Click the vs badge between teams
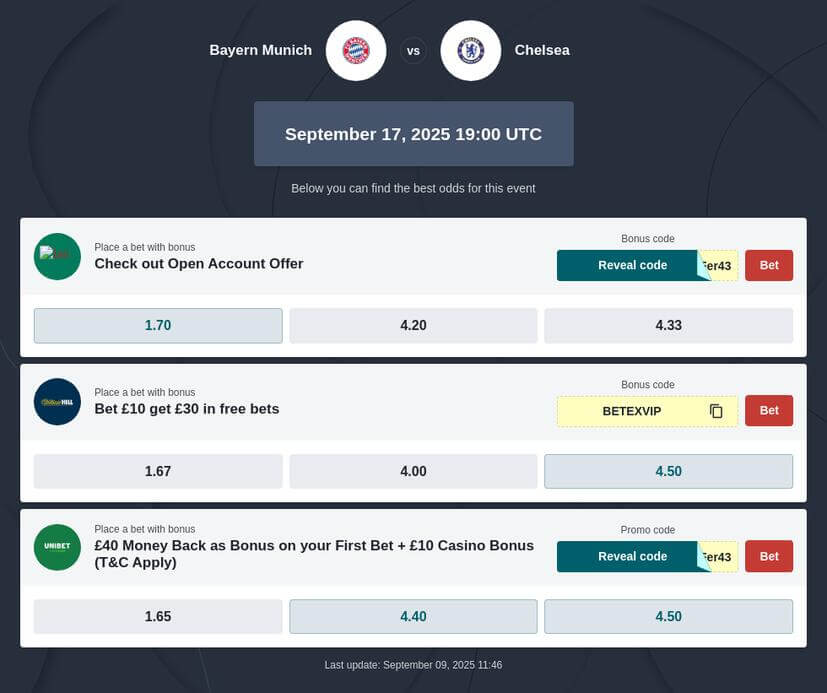 (414, 51)
